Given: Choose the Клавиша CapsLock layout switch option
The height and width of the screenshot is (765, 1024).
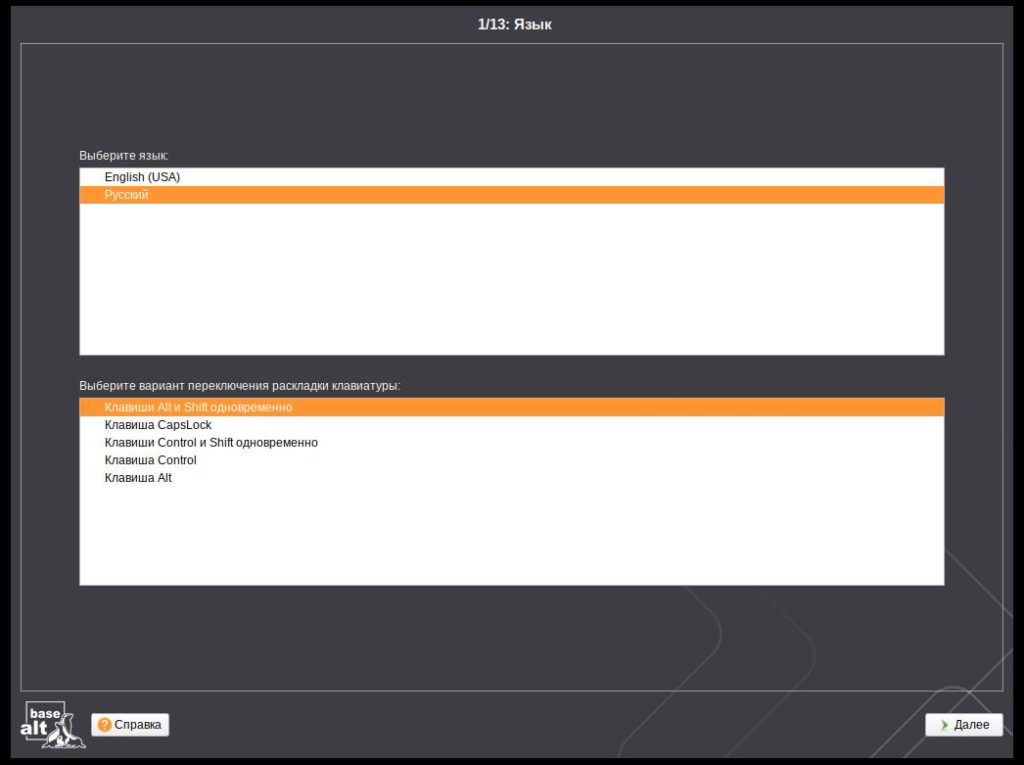Looking at the screenshot, I should click(x=158, y=425).
